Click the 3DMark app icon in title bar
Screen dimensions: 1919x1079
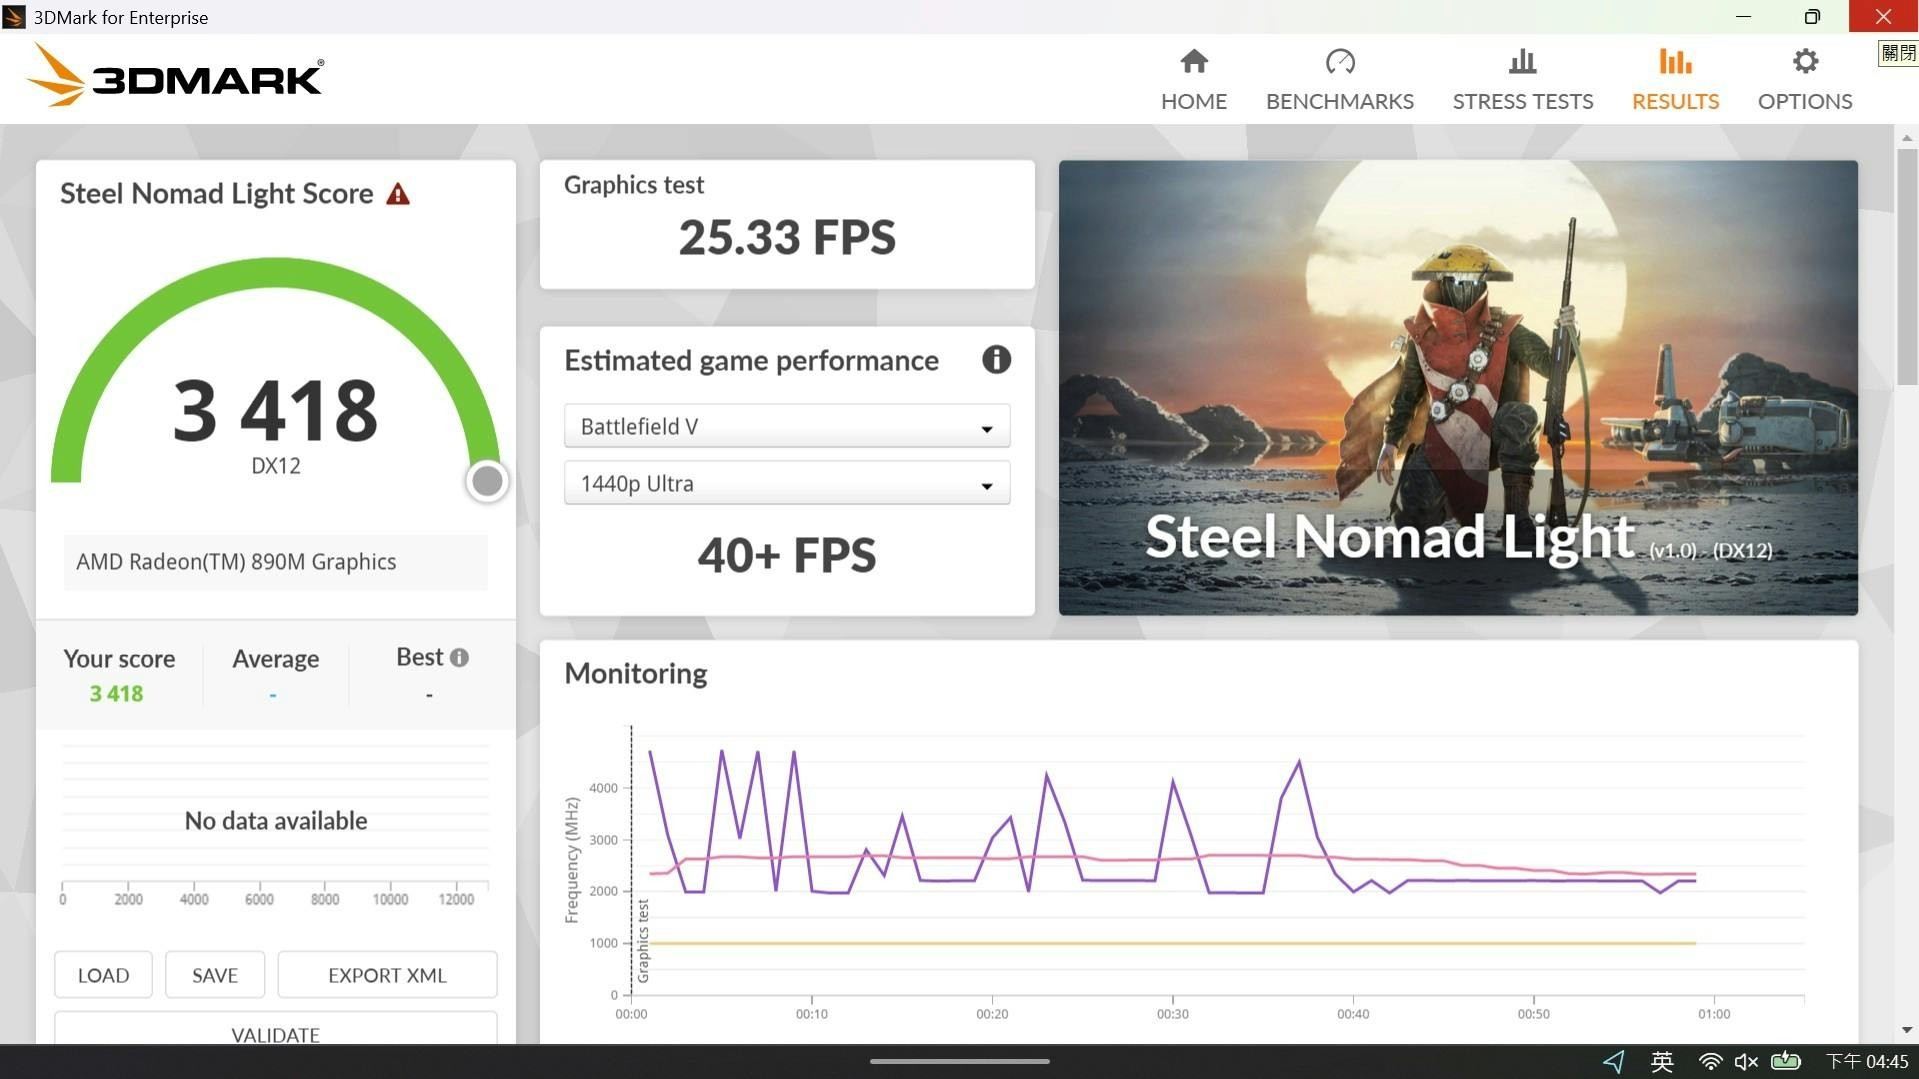(14, 17)
